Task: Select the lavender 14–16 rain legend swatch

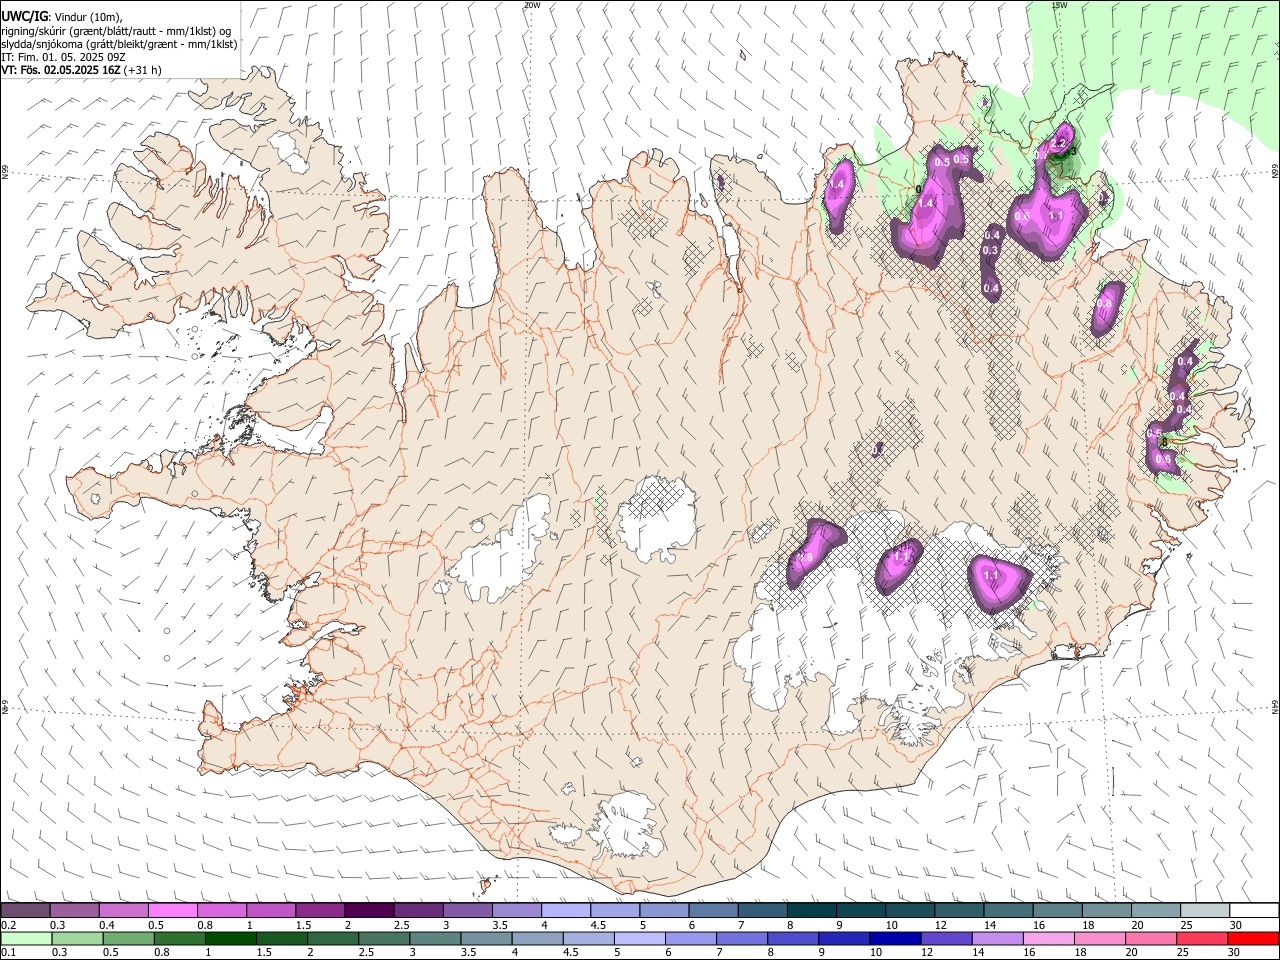Action: [996, 938]
